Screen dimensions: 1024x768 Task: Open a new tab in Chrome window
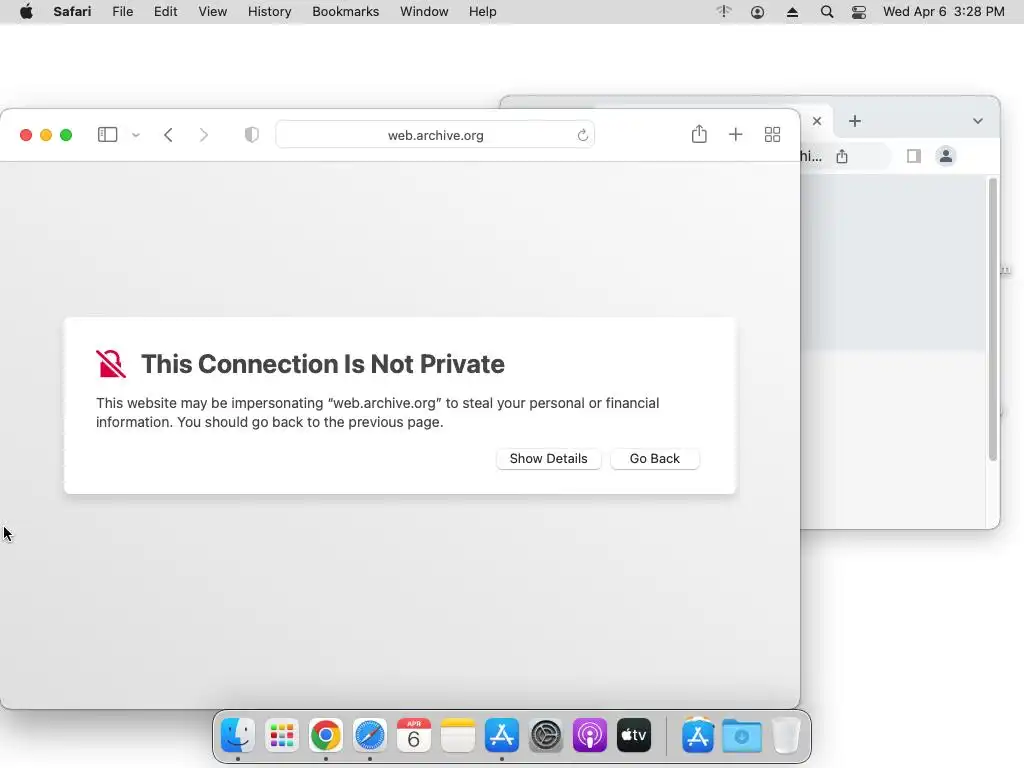(x=855, y=121)
